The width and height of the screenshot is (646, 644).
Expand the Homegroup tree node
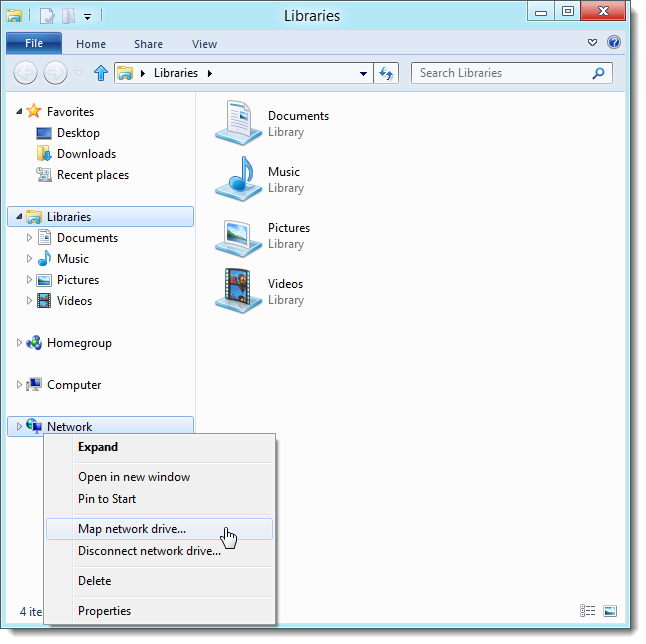19,343
